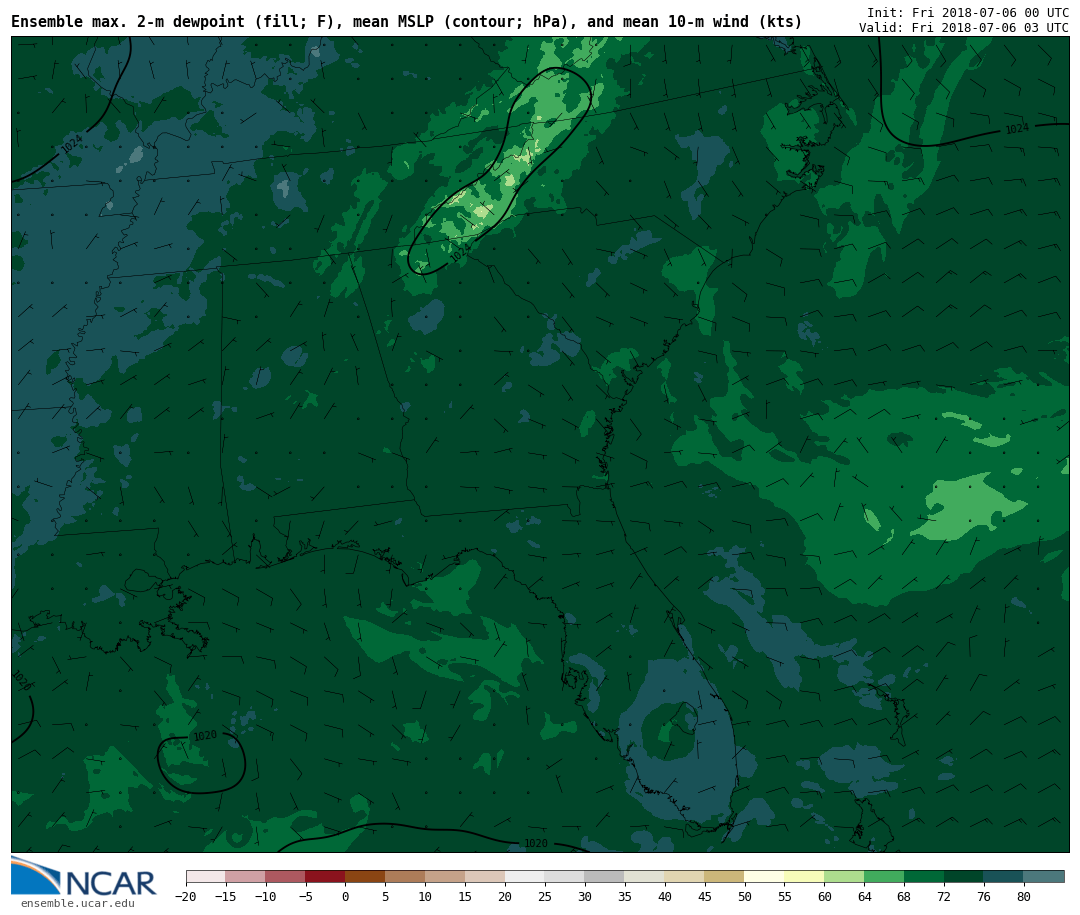Click the -20 colorbar tick label
1080x915 pixels.
(186, 896)
